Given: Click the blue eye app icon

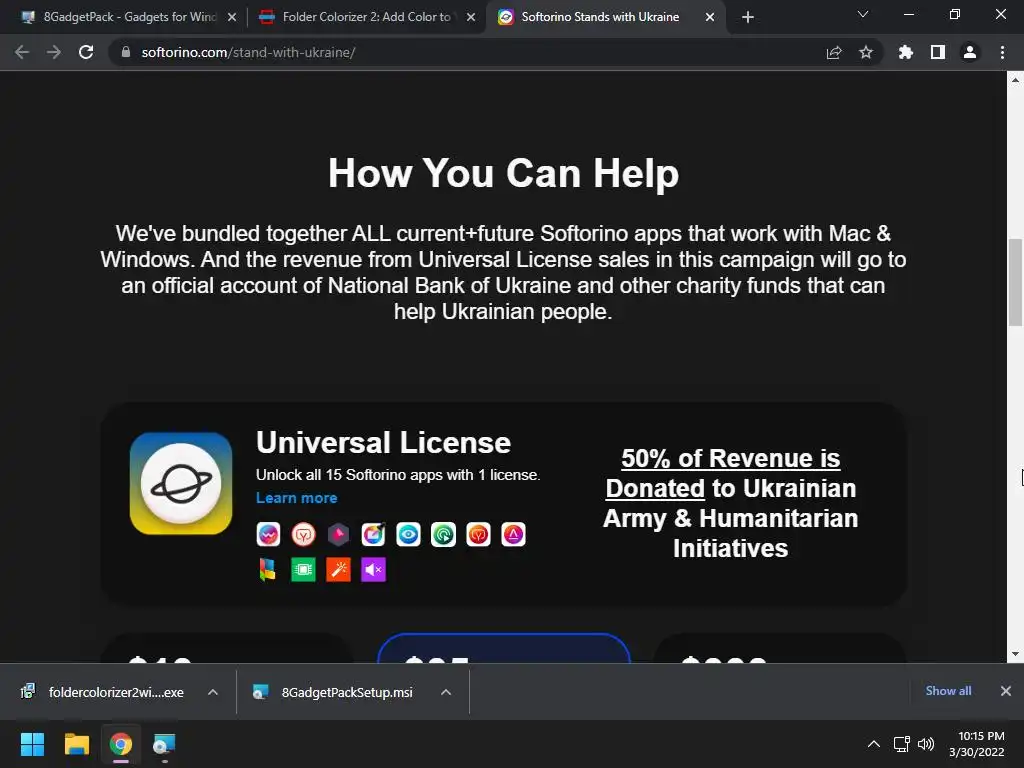Looking at the screenshot, I should [408, 534].
